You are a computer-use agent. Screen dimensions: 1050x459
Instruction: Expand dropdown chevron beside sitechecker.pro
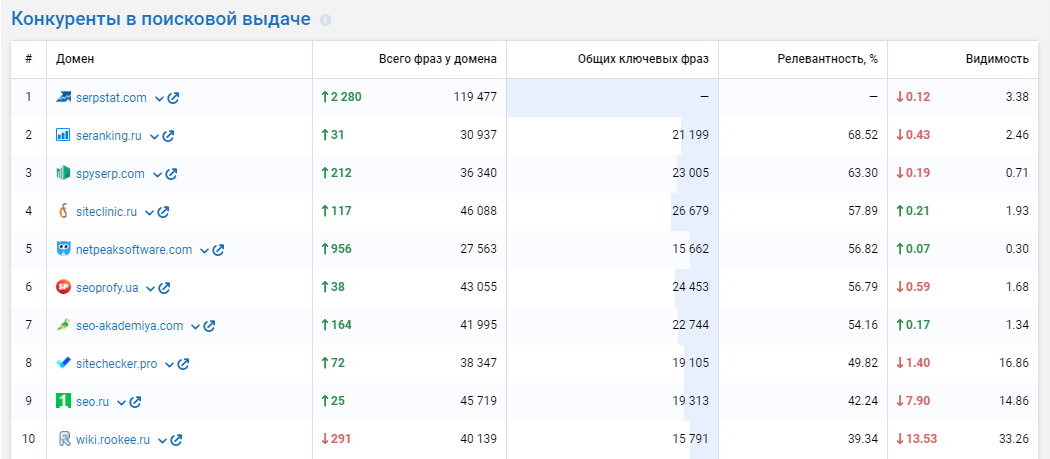tap(169, 365)
